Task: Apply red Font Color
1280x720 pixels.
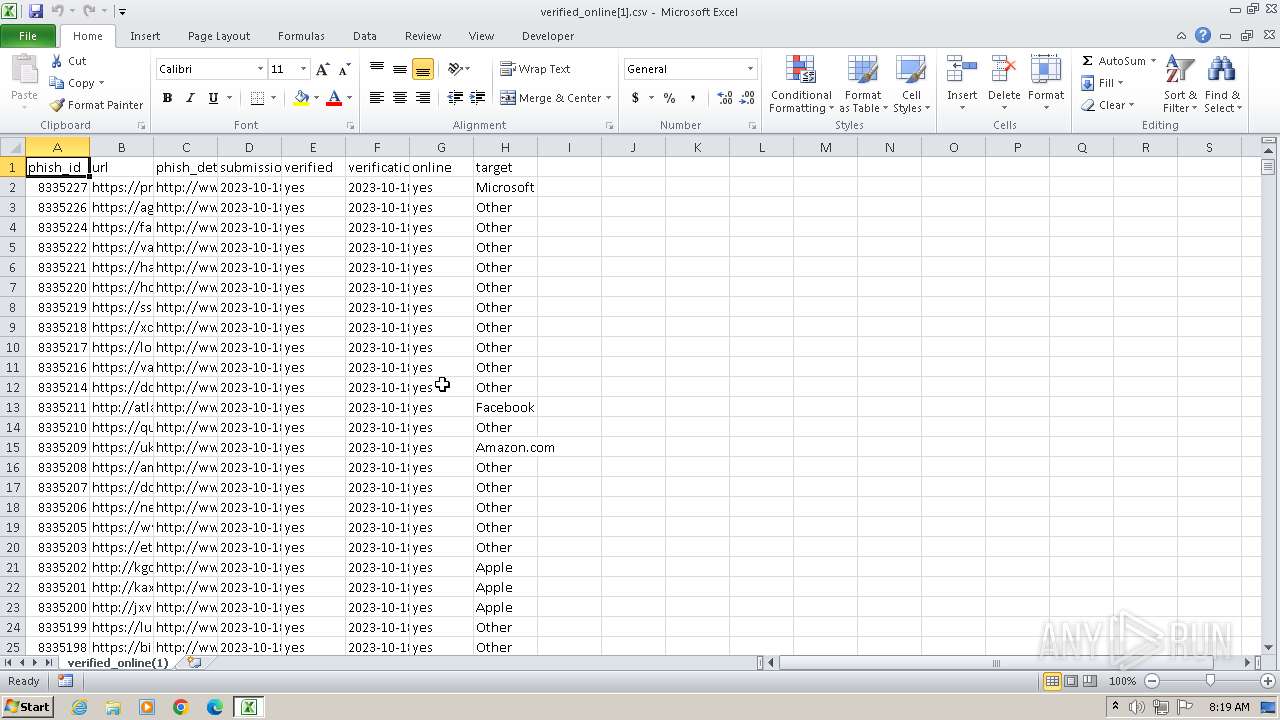Action: click(334, 98)
